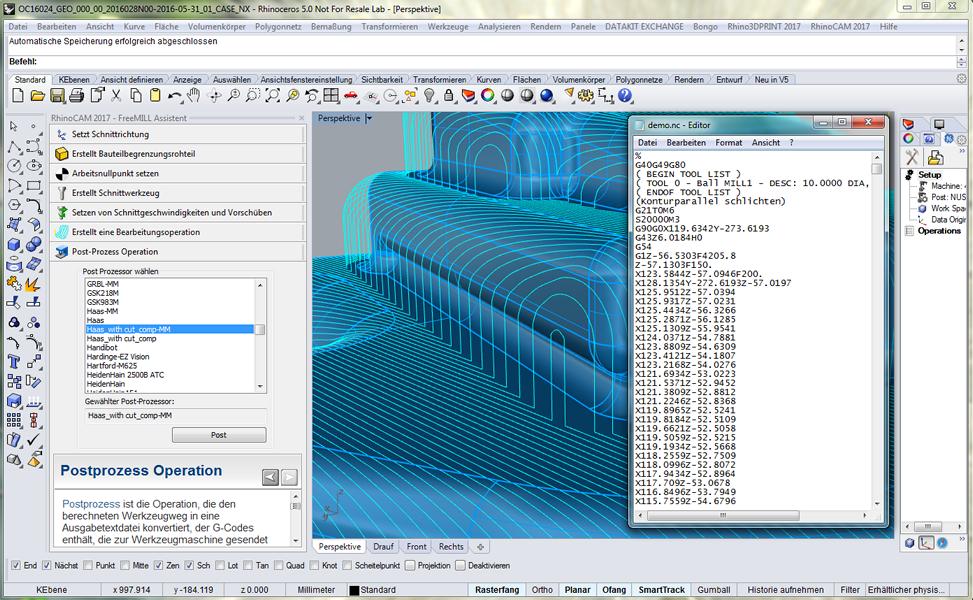Click the post processor list scrollbar thumb
This screenshot has width=973, height=600.
(x=261, y=329)
